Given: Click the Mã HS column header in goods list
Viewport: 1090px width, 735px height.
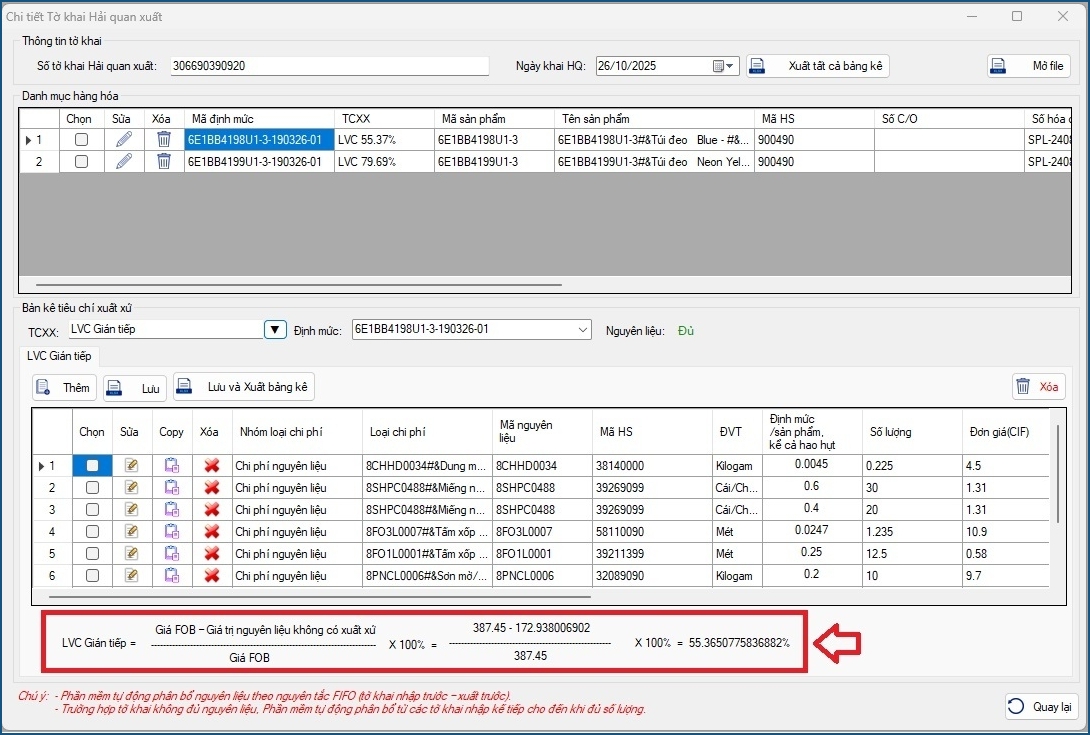Looking at the screenshot, I should coord(812,119).
